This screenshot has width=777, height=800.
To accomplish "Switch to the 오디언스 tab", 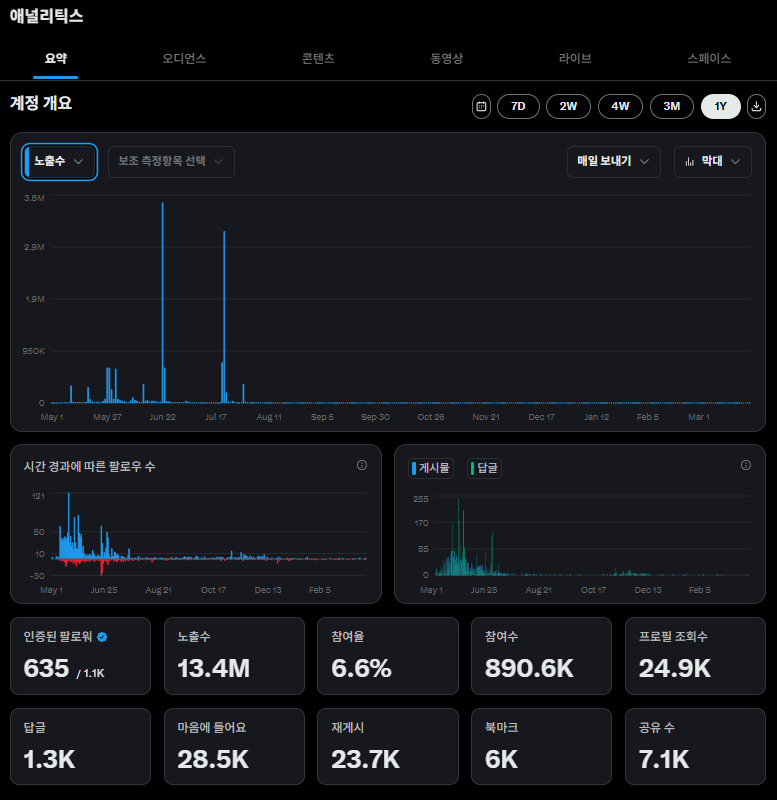I will point(184,58).
